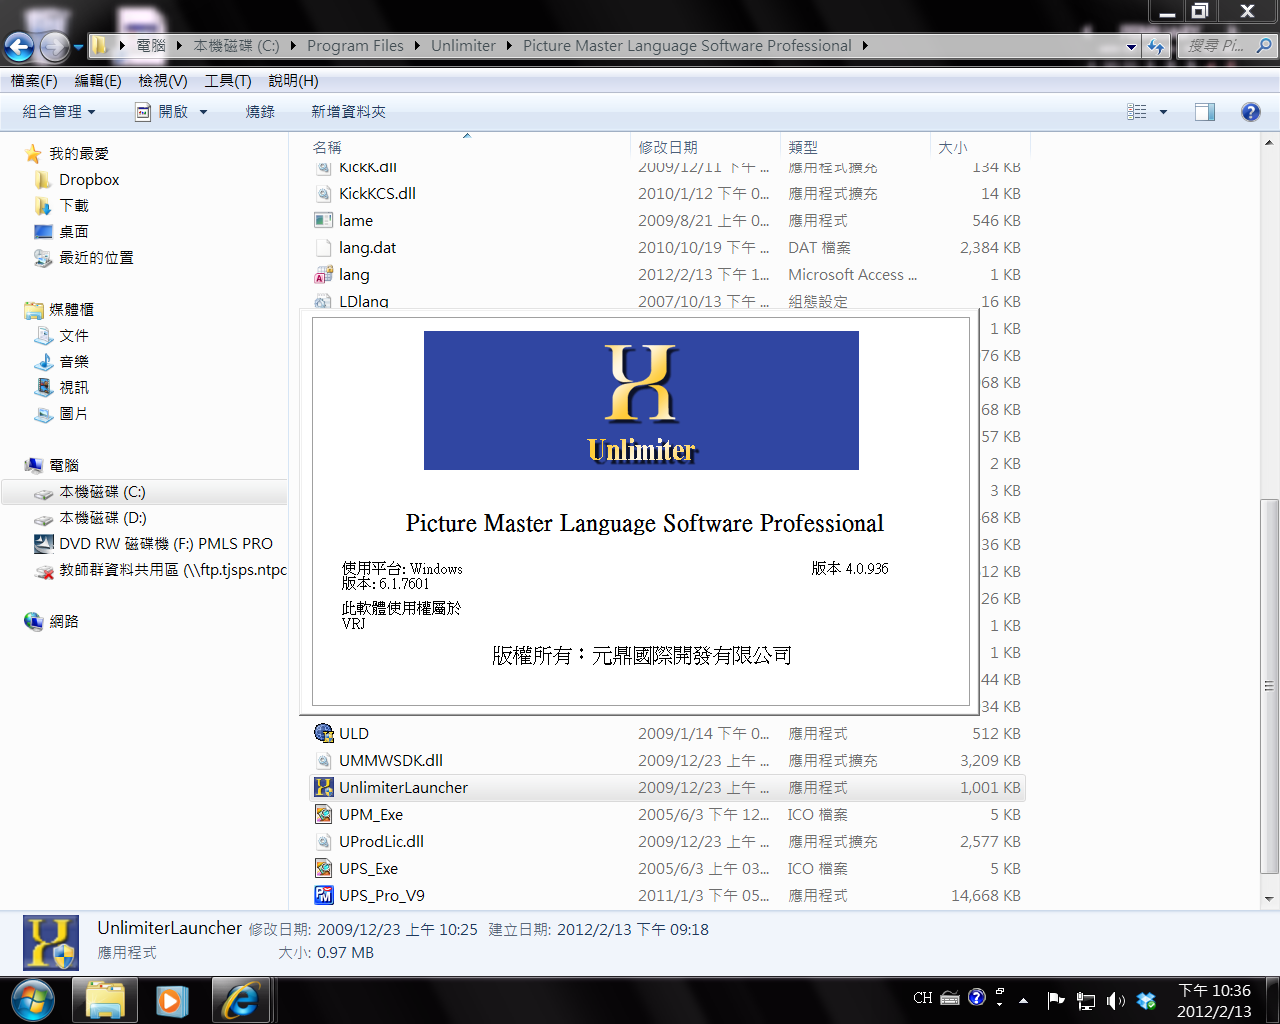Go back with the Back arrow button
This screenshot has width=1280, height=1024.
[x=19, y=46]
